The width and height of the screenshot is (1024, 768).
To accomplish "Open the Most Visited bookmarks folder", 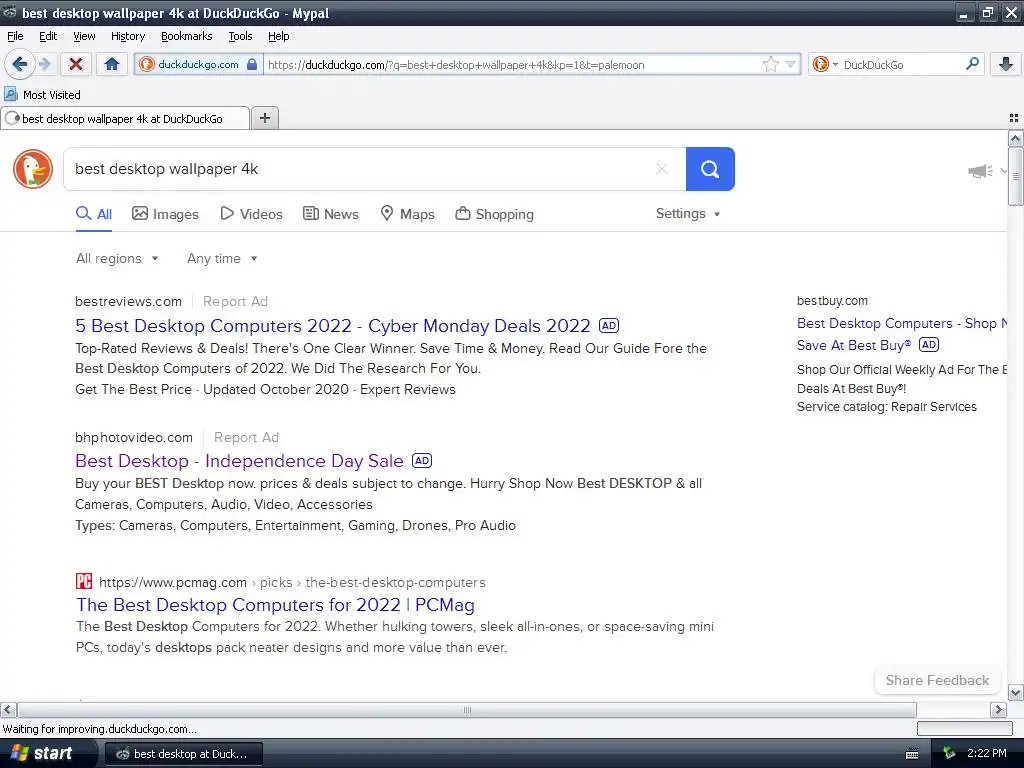I will tap(42, 95).
